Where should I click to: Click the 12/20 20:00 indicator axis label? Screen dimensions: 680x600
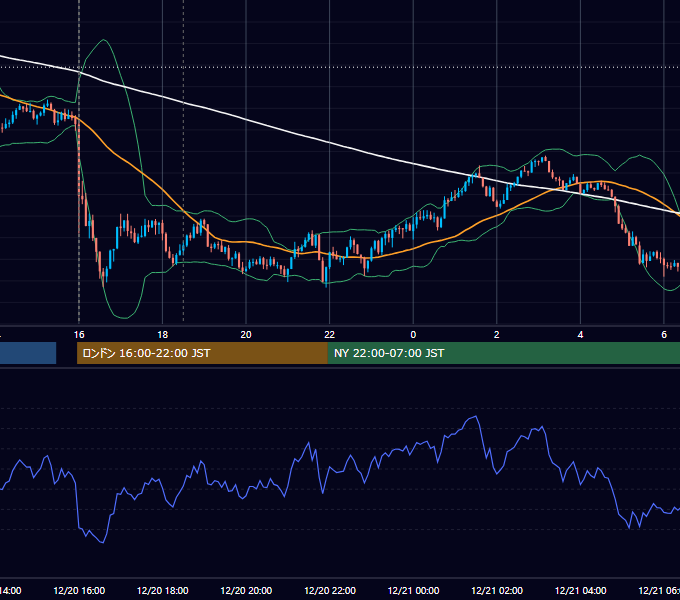pos(246,590)
